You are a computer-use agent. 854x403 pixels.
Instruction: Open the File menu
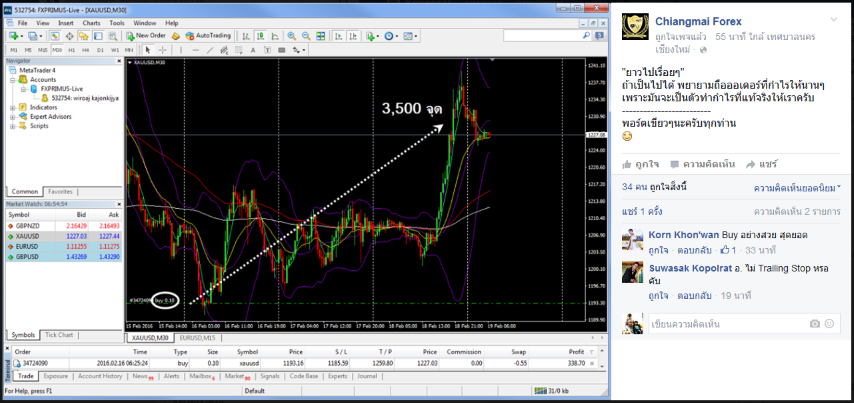22,23
